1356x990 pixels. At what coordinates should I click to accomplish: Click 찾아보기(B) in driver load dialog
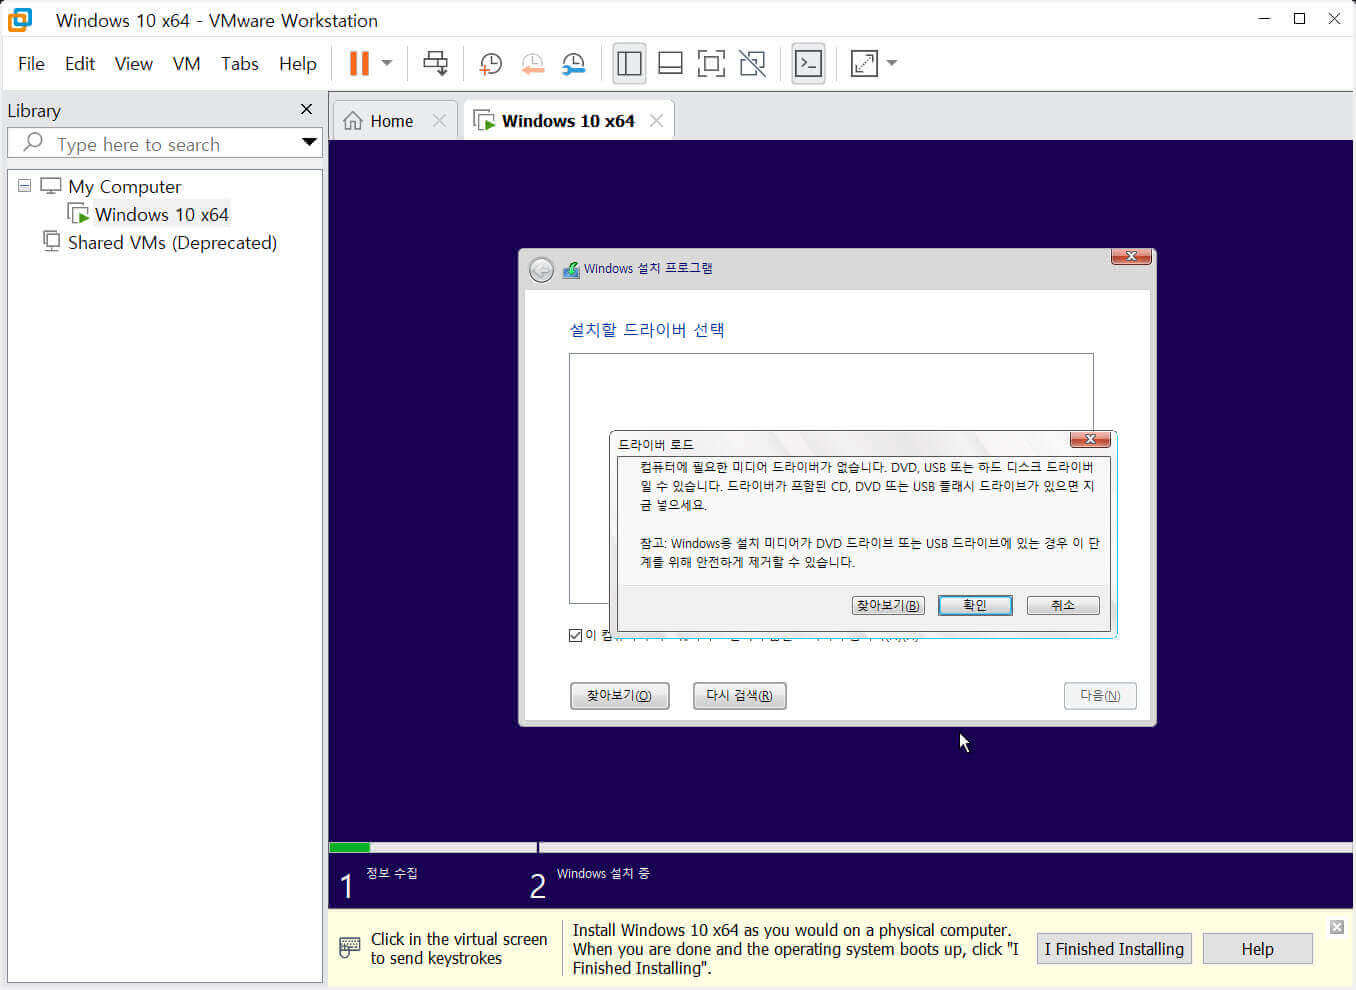pyautogui.click(x=888, y=606)
